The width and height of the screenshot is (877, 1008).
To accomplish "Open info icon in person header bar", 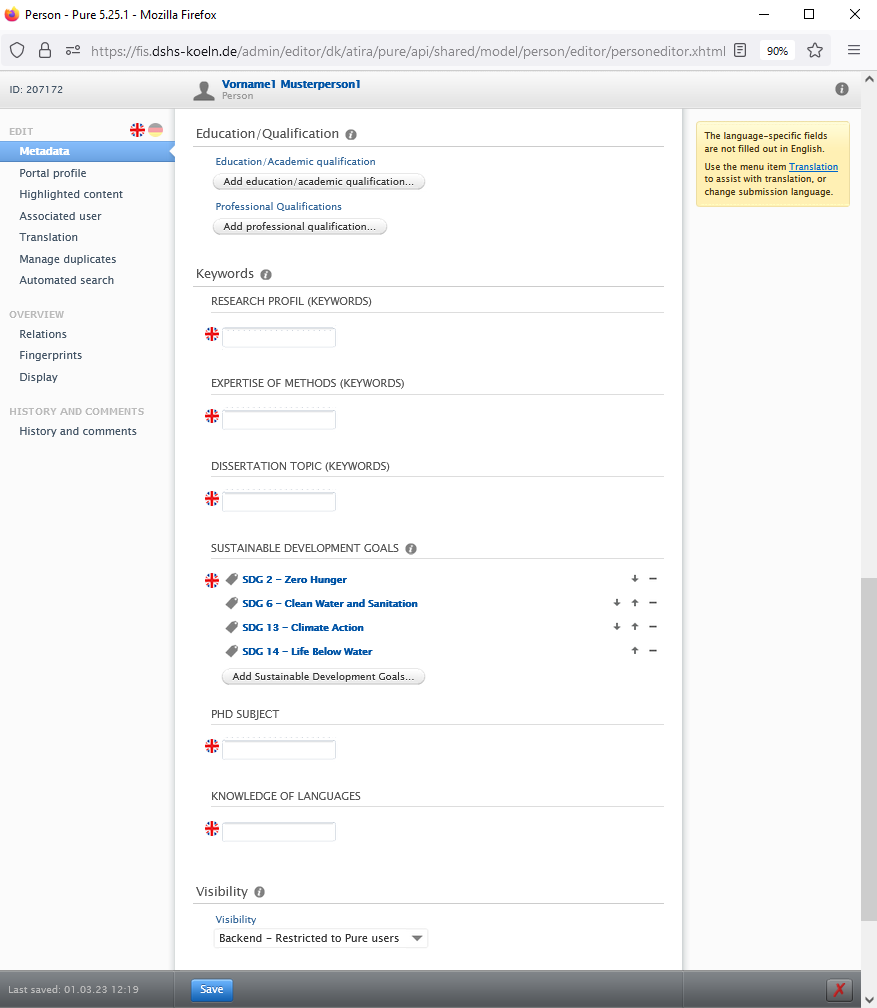I will coord(842,89).
